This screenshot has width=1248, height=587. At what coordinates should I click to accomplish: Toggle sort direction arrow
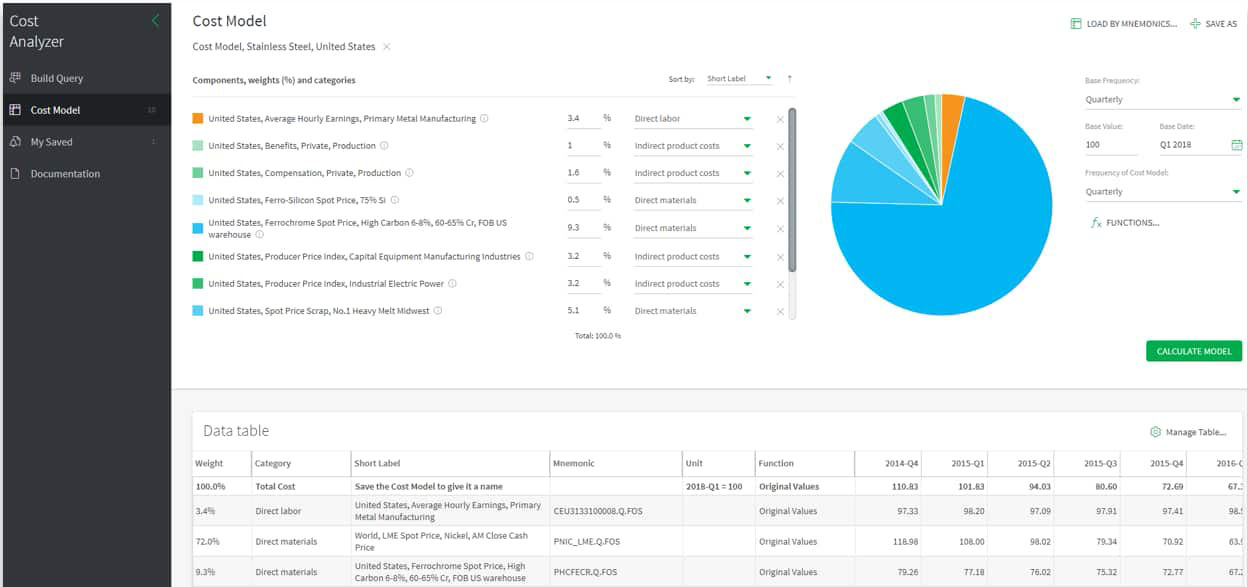click(x=789, y=78)
